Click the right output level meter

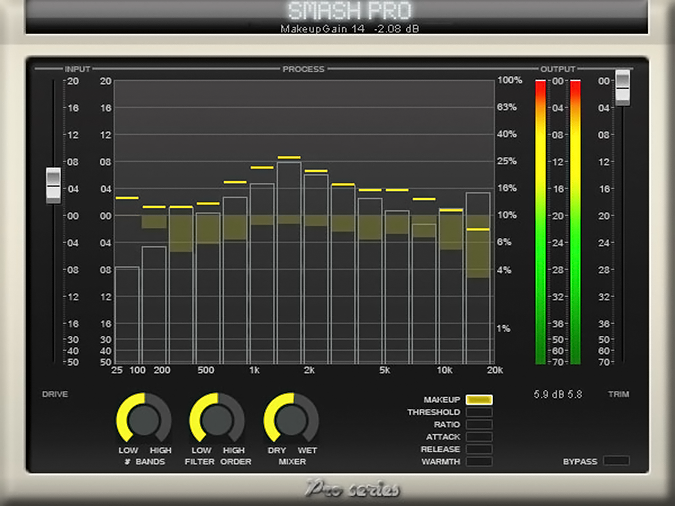click(575, 222)
